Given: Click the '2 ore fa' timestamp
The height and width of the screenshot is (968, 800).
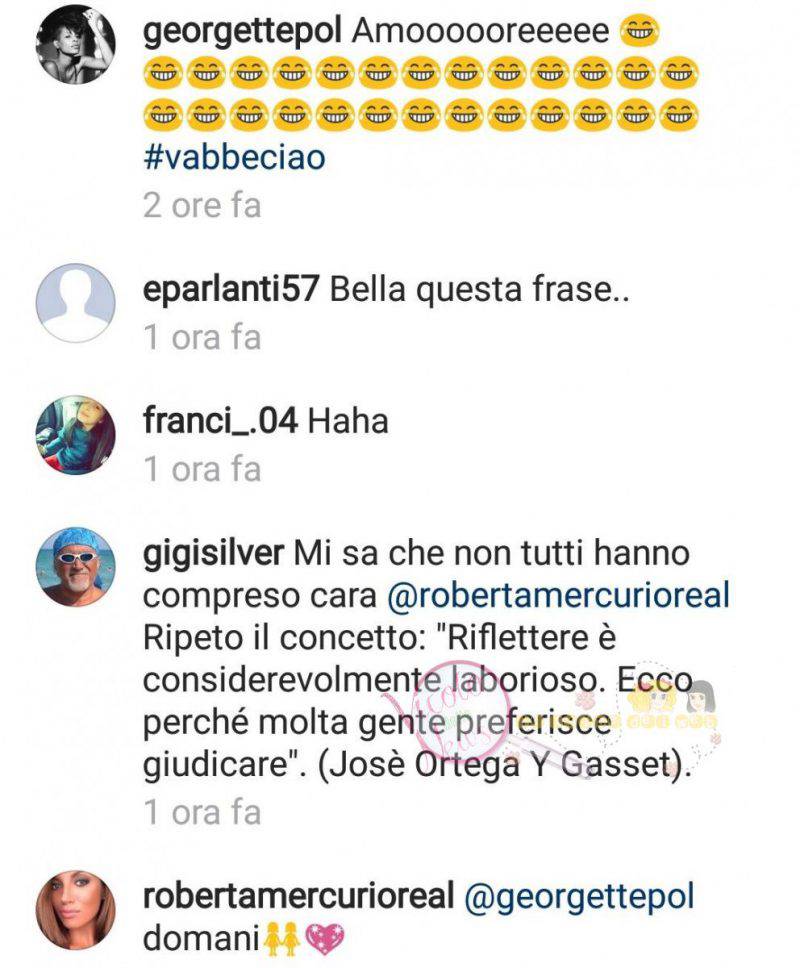Looking at the screenshot, I should click(x=202, y=205).
